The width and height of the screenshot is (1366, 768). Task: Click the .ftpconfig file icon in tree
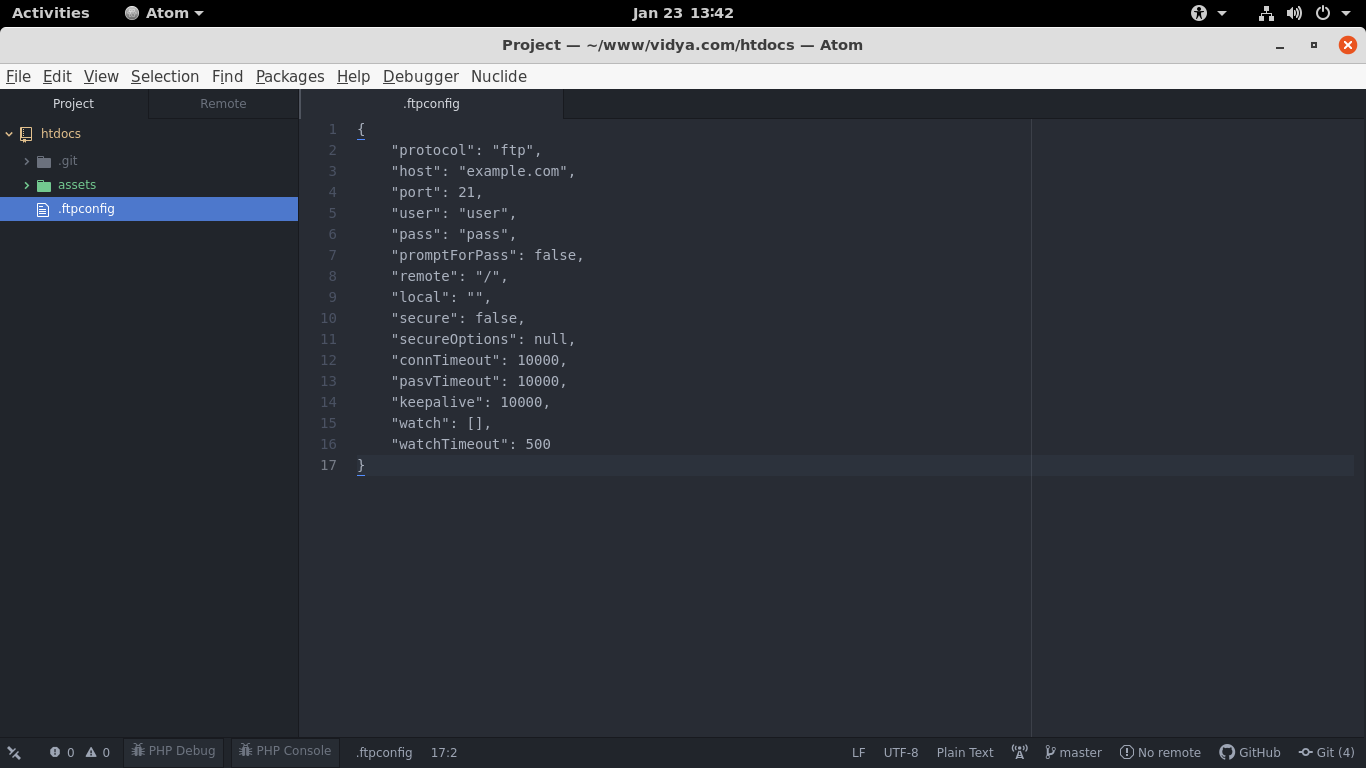pyautogui.click(x=42, y=210)
